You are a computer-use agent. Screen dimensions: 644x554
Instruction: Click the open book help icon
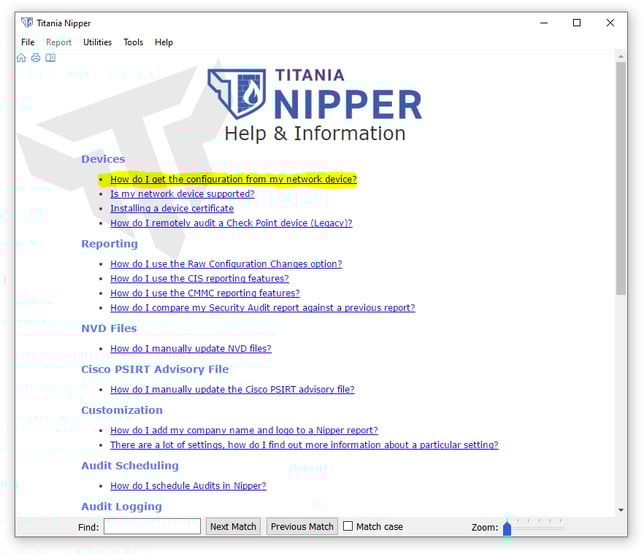(50, 58)
